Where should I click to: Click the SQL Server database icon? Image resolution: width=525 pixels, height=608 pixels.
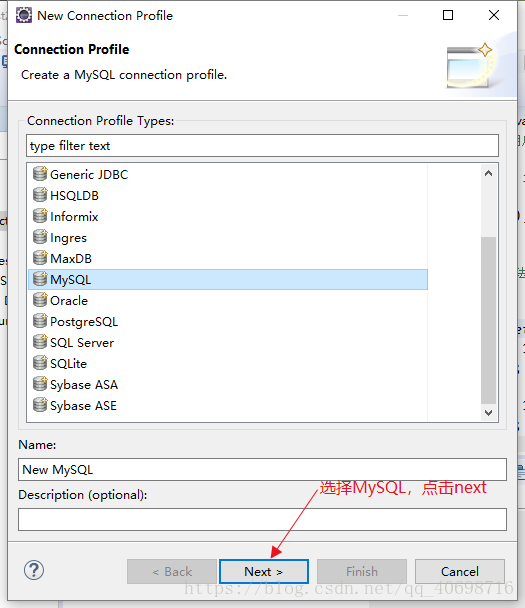click(40, 342)
